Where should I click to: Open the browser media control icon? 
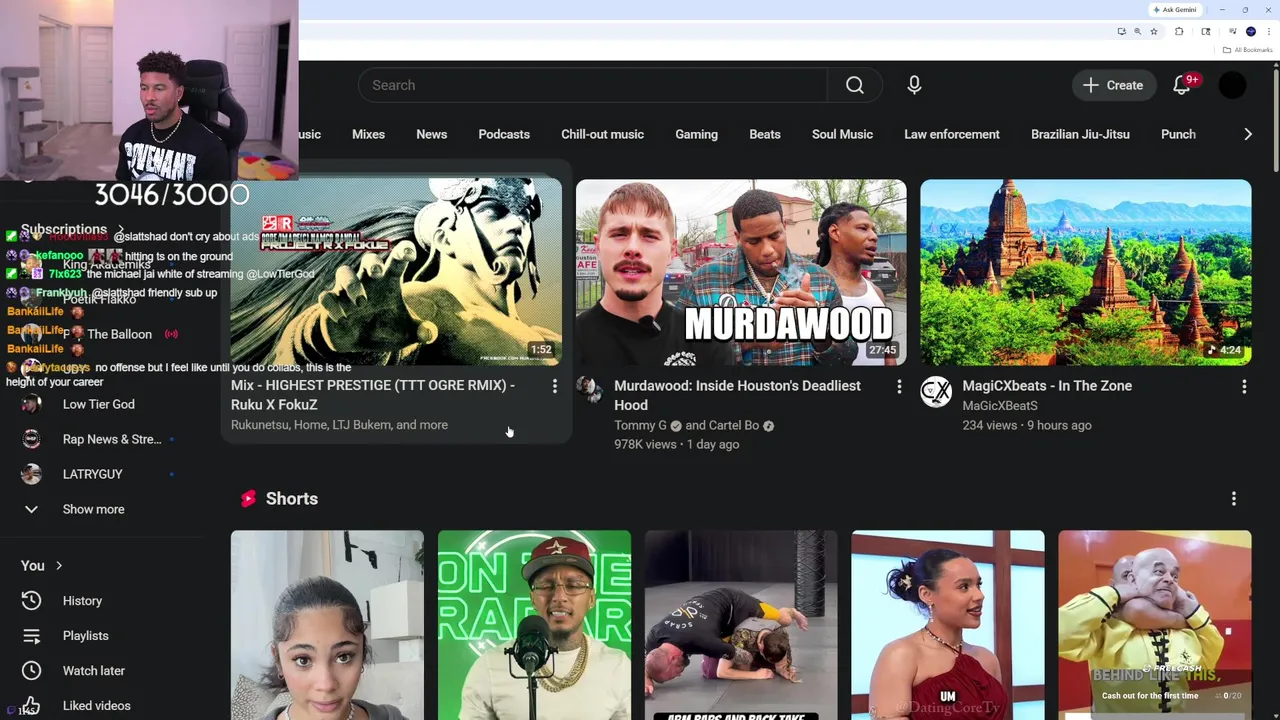pos(1232,31)
